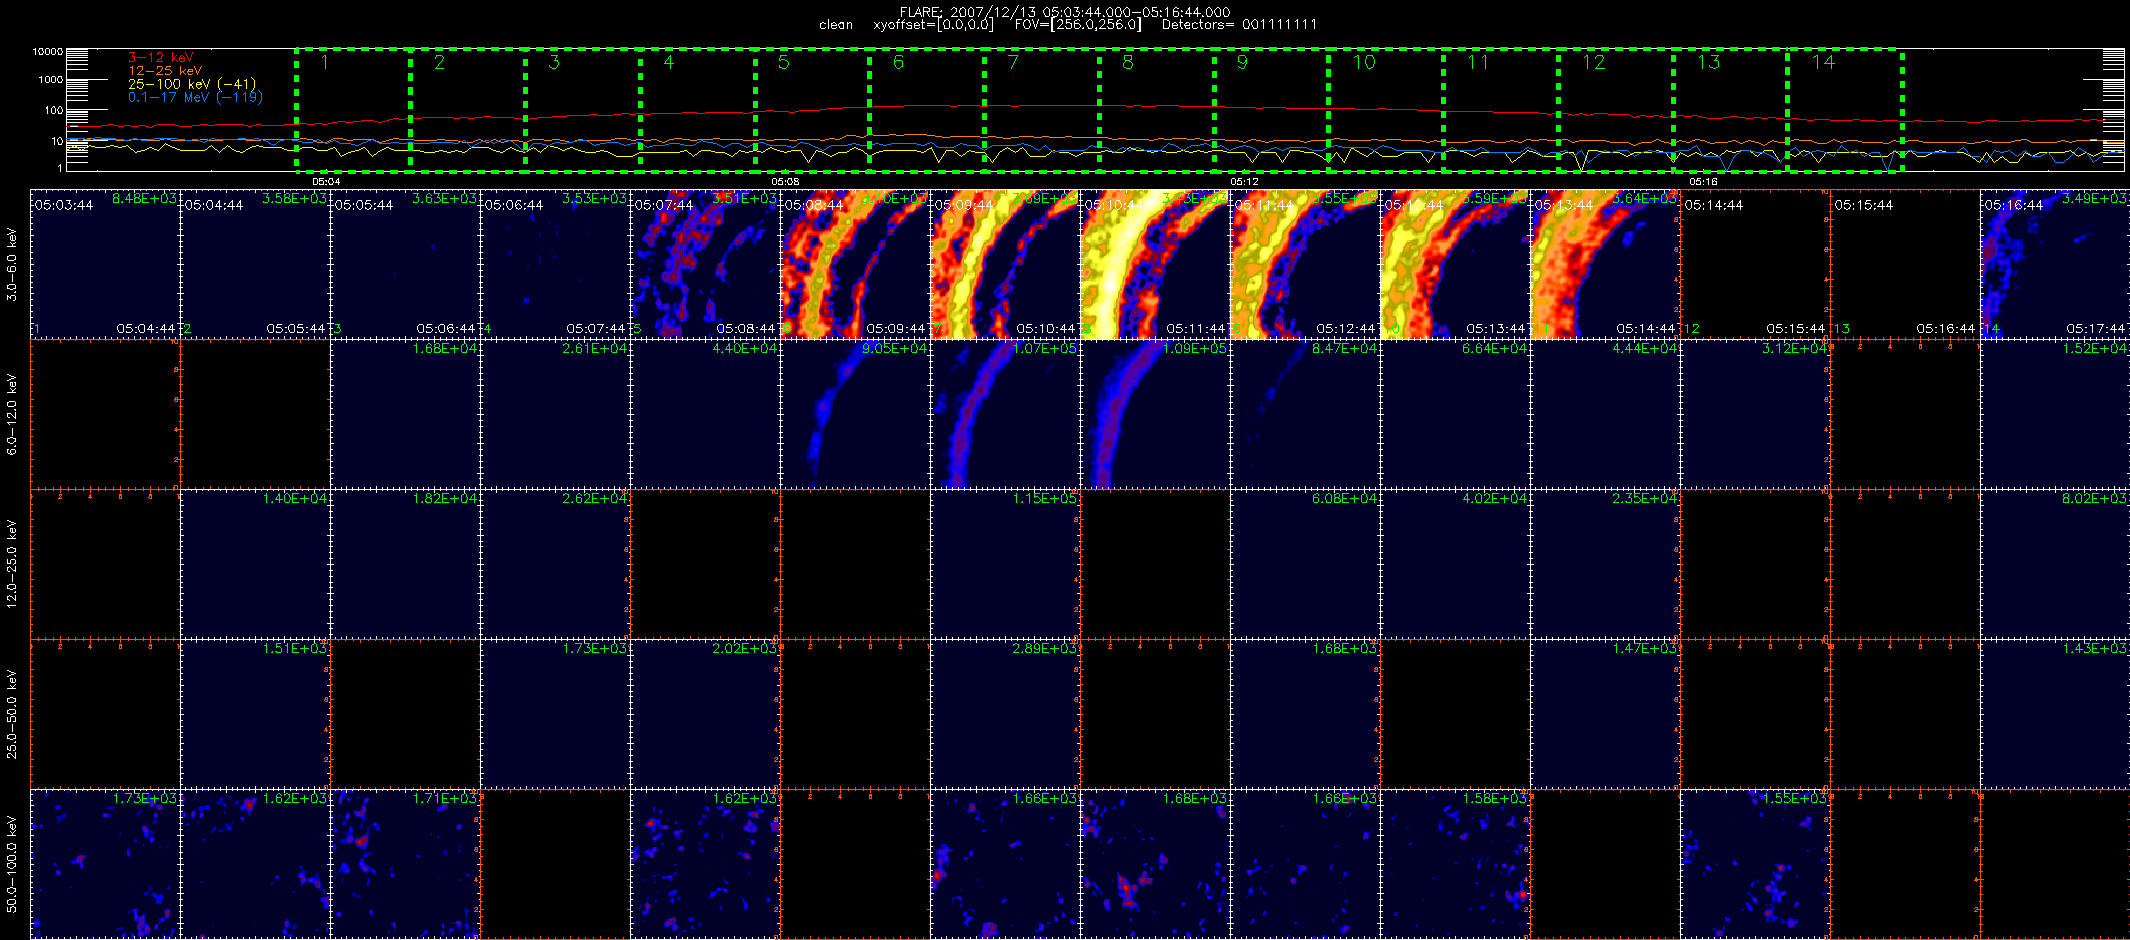Pick interval number 7 in the light curve
The image size is (2130, 940).
[1013, 63]
